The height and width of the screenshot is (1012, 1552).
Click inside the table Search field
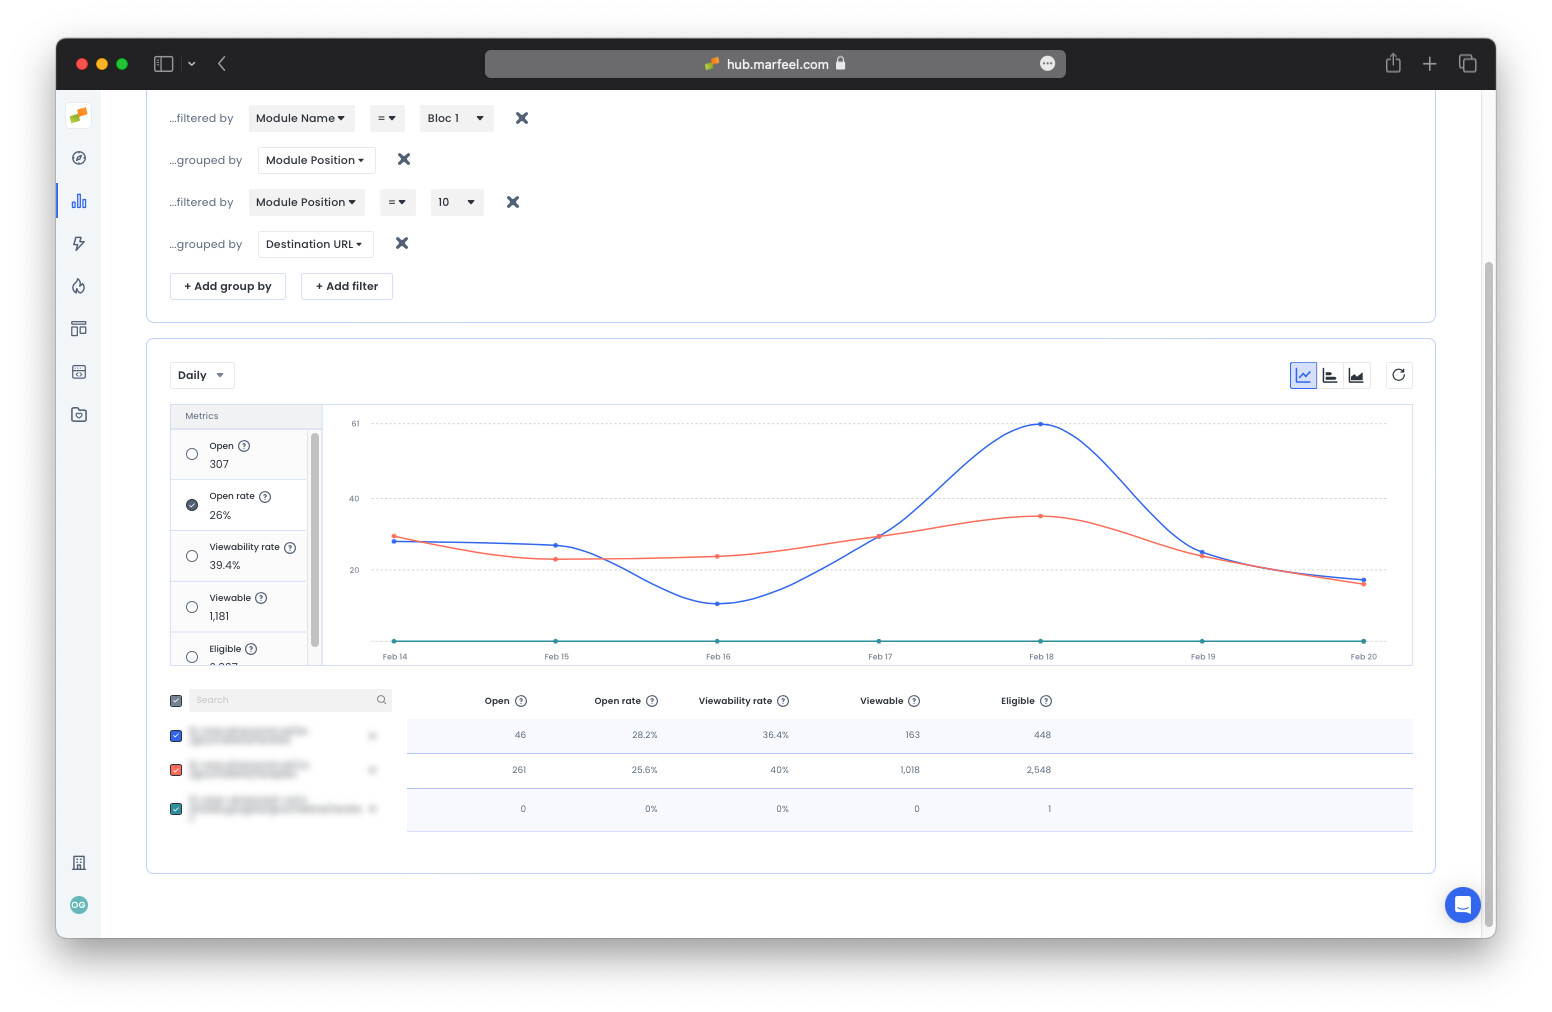click(x=285, y=700)
